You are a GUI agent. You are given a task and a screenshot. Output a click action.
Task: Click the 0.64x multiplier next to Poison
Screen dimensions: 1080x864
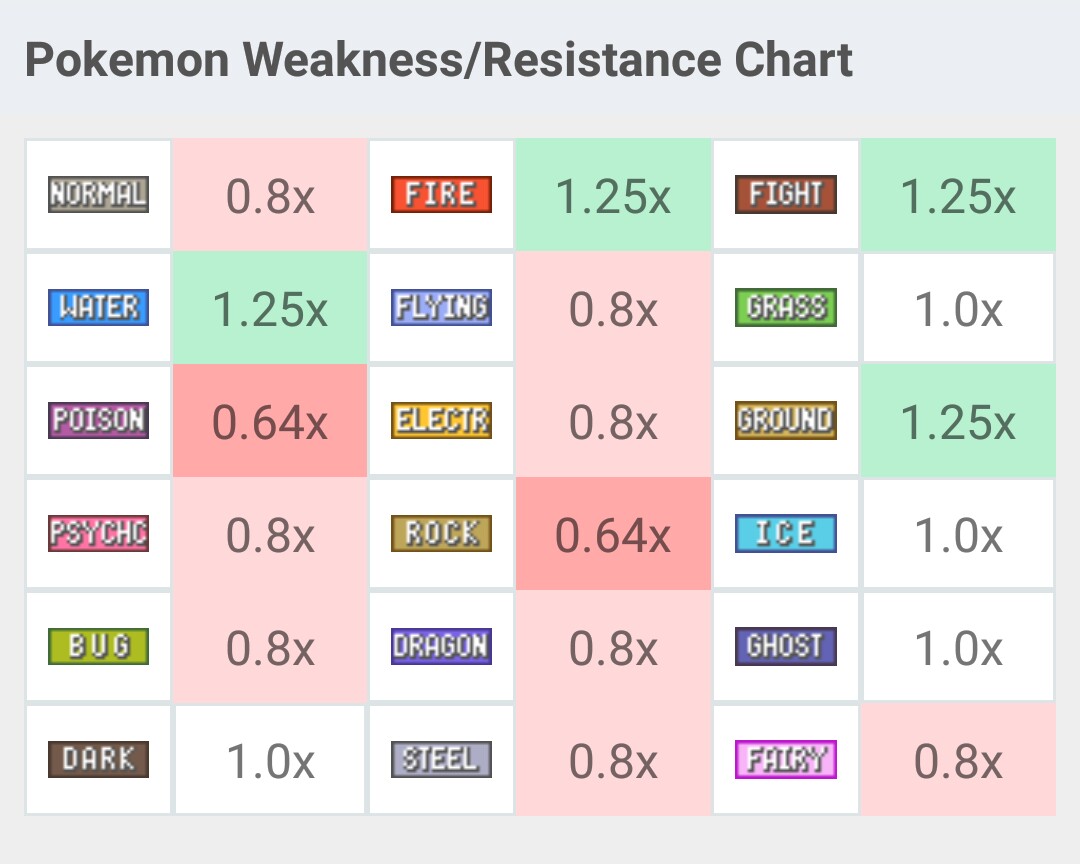pyautogui.click(x=269, y=421)
